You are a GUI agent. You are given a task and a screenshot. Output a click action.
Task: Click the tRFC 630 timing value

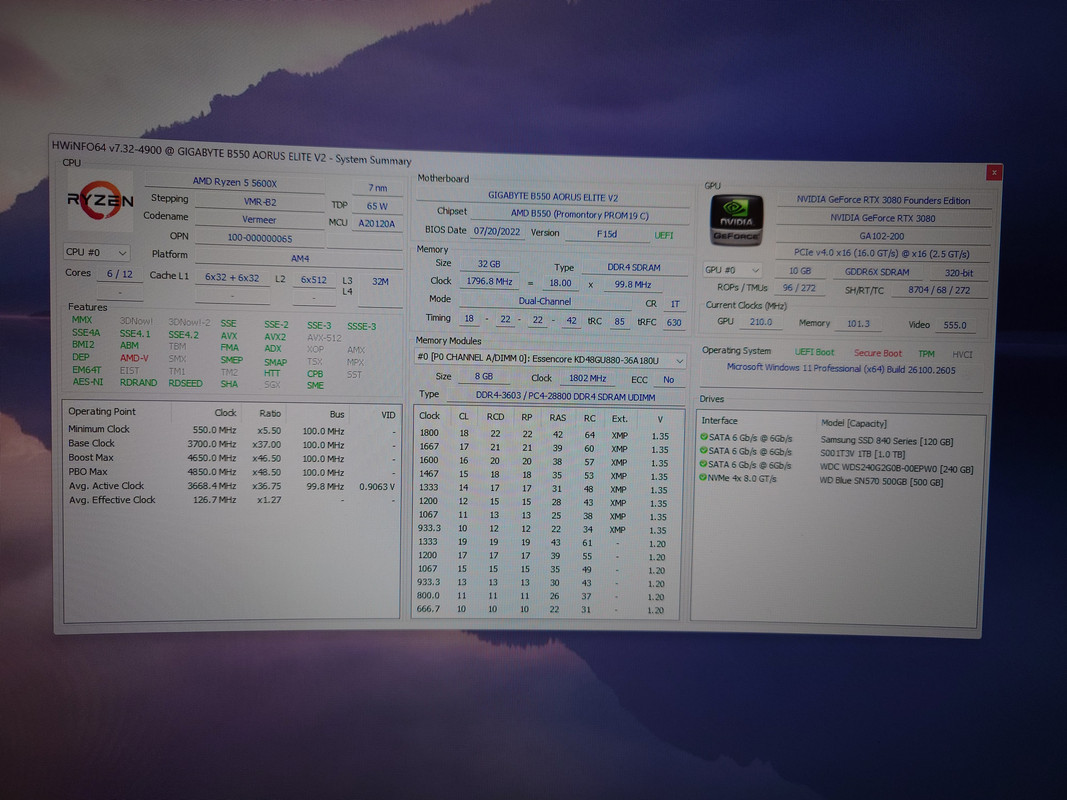pyautogui.click(x=674, y=322)
